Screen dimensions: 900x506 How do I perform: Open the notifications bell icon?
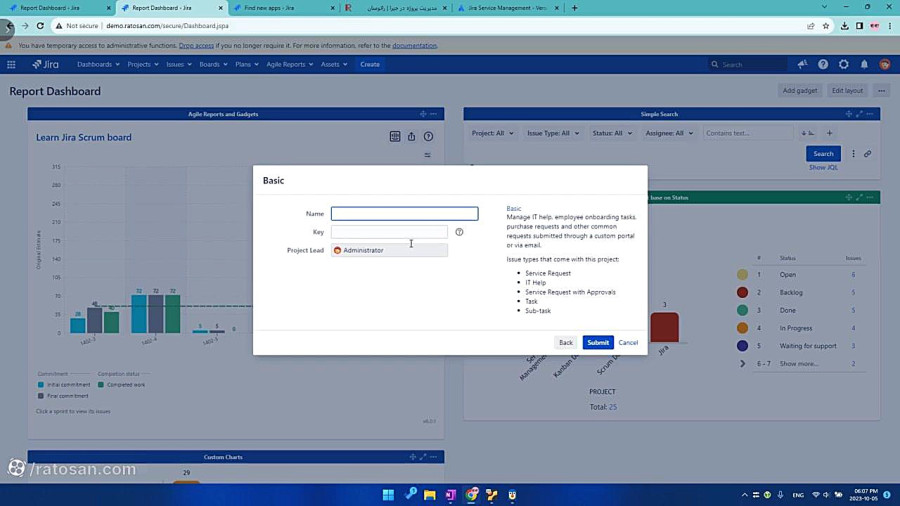[x=864, y=64]
